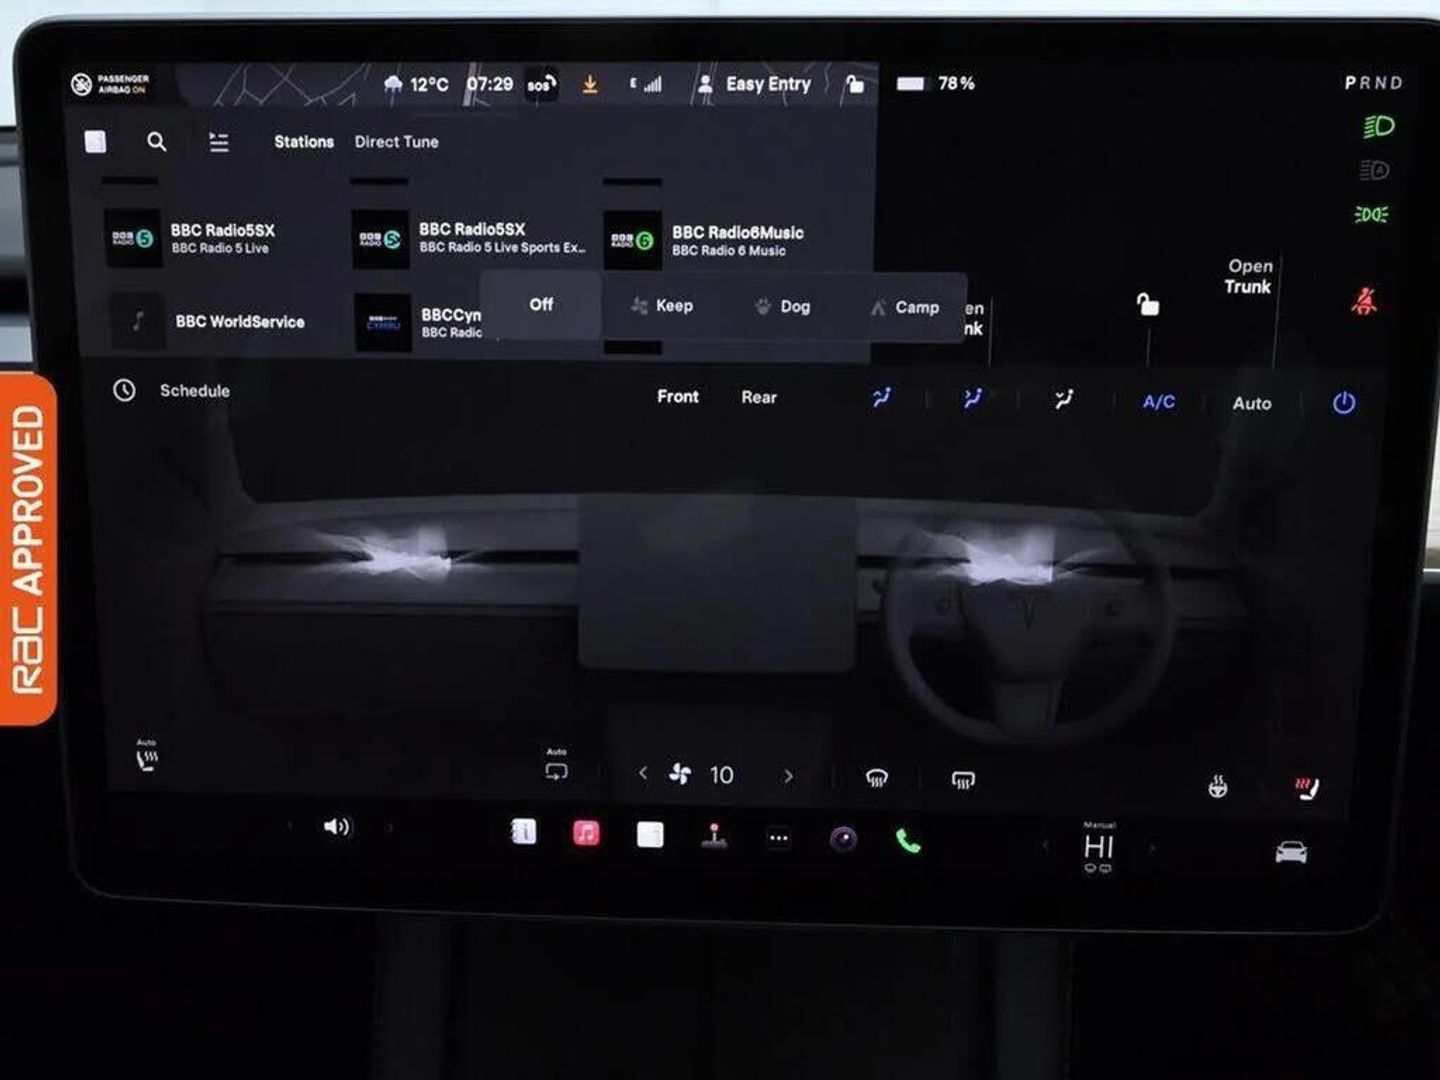Decrease fan speed with left chevron
The width and height of the screenshot is (1440, 1080).
click(x=643, y=773)
